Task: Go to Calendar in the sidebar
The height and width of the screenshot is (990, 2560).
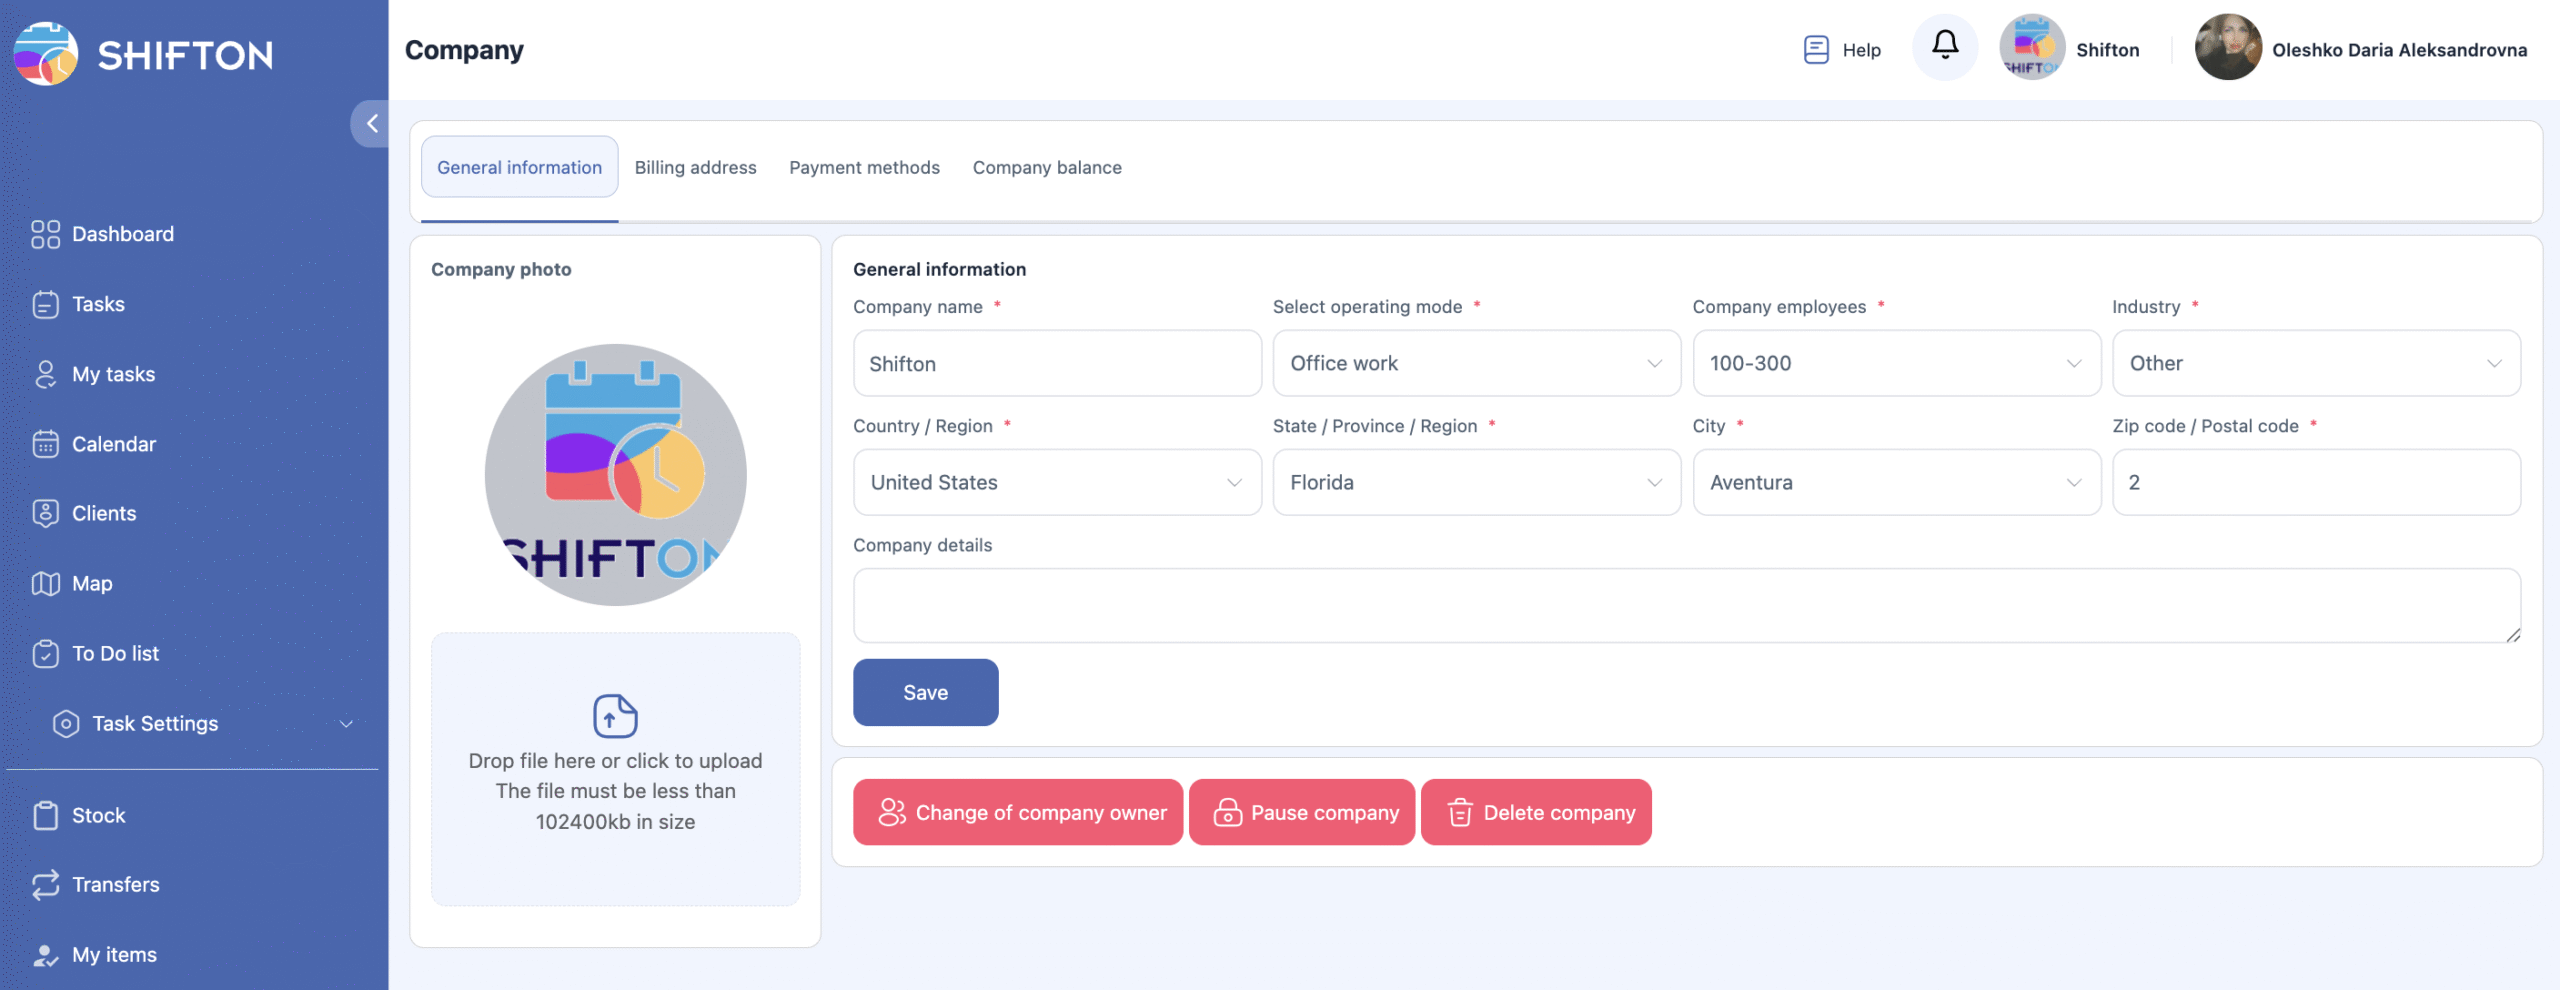Action: 113,444
